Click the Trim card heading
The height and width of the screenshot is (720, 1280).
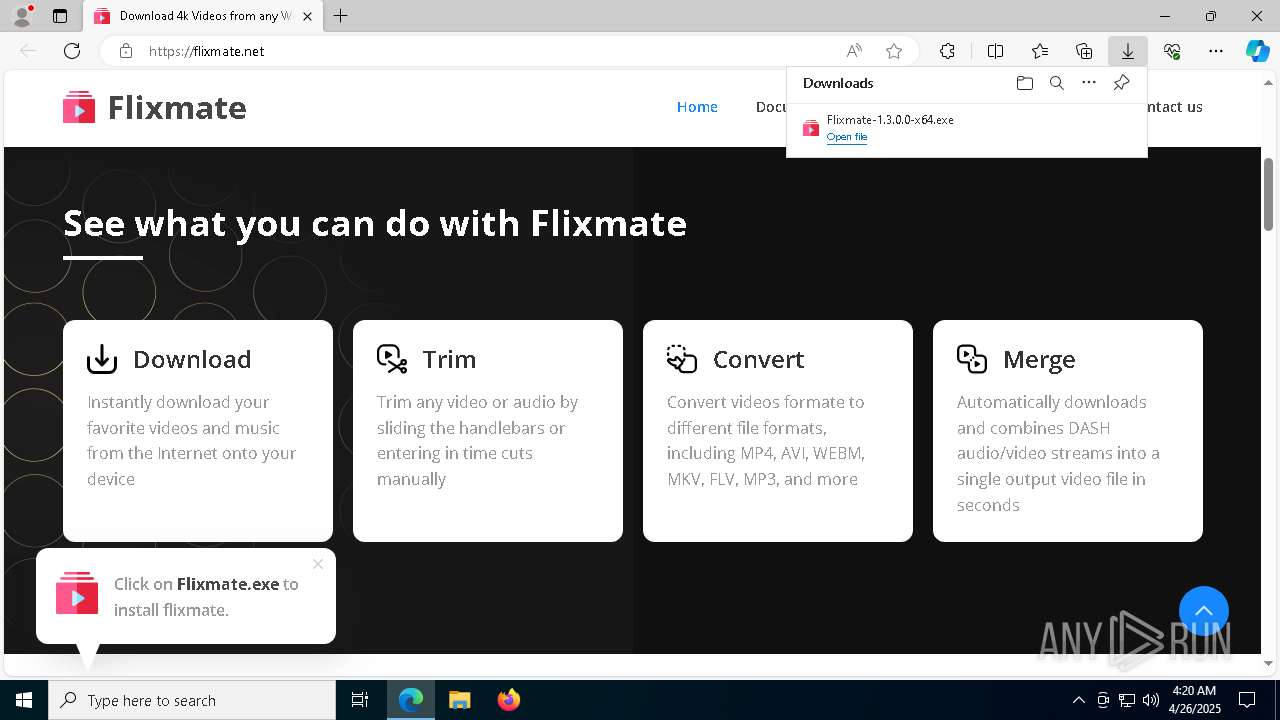pyautogui.click(x=449, y=359)
